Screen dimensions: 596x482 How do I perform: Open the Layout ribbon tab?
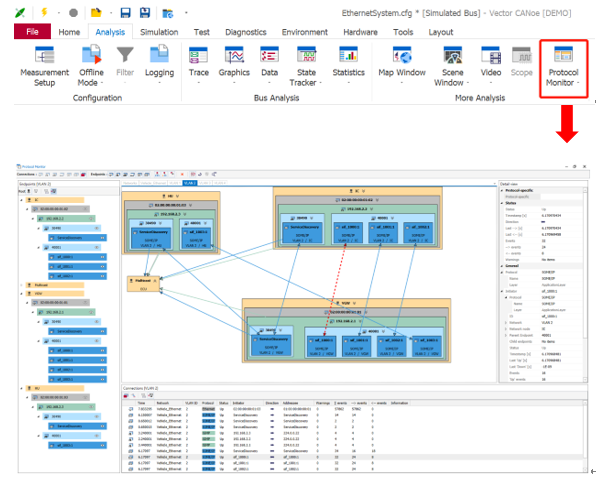[441, 32]
